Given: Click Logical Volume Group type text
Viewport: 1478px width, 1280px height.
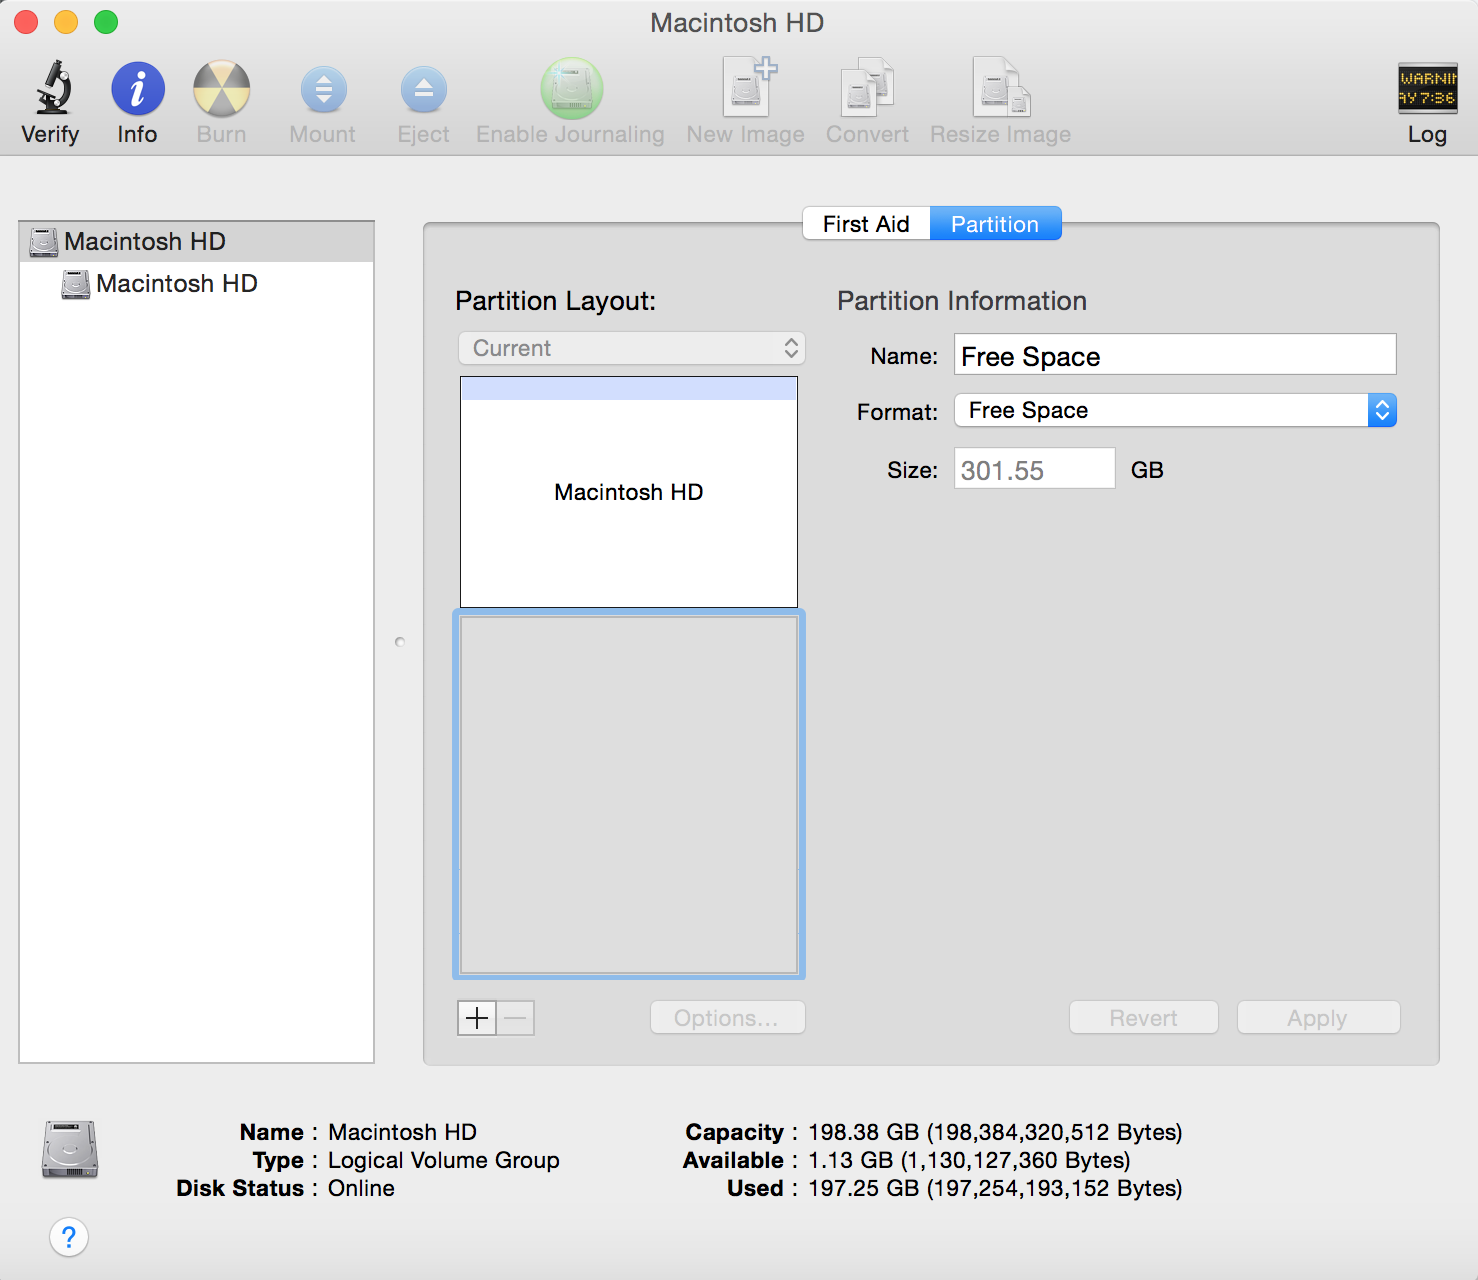Looking at the screenshot, I should 444,1160.
